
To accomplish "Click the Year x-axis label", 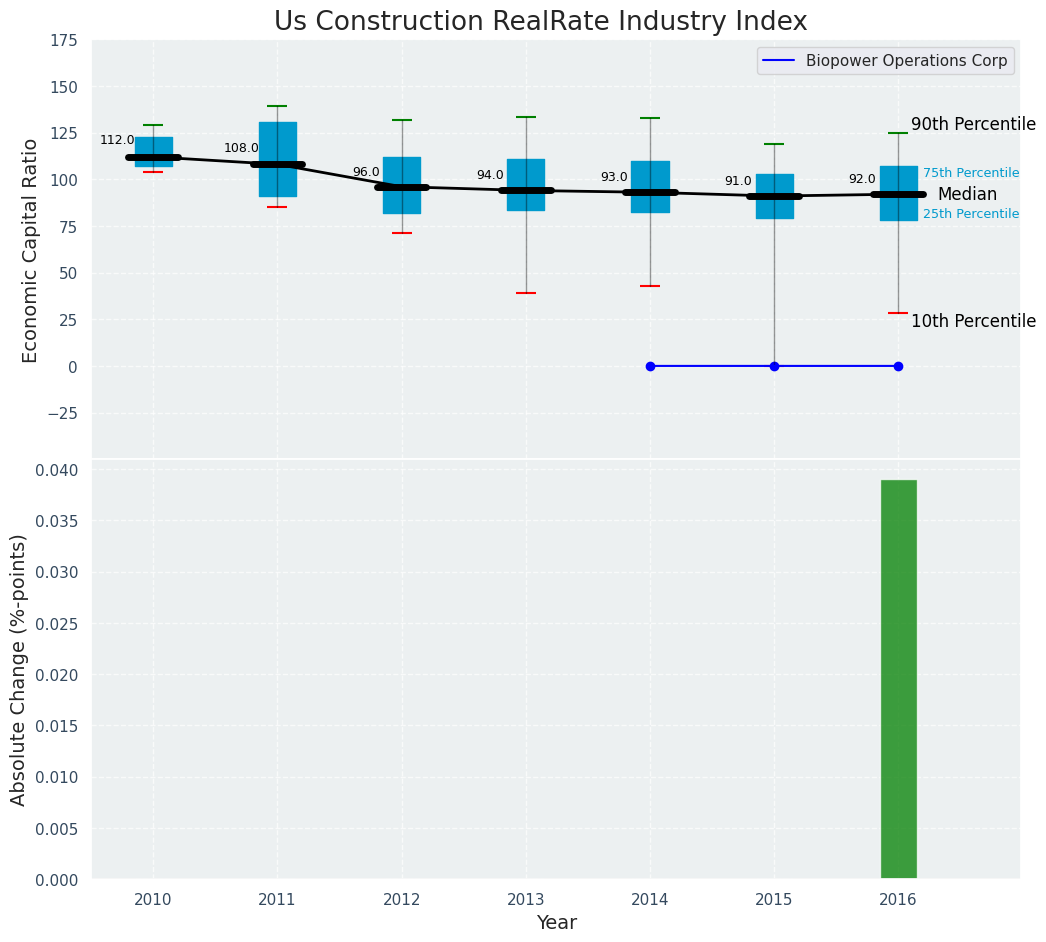I will click(556, 923).
